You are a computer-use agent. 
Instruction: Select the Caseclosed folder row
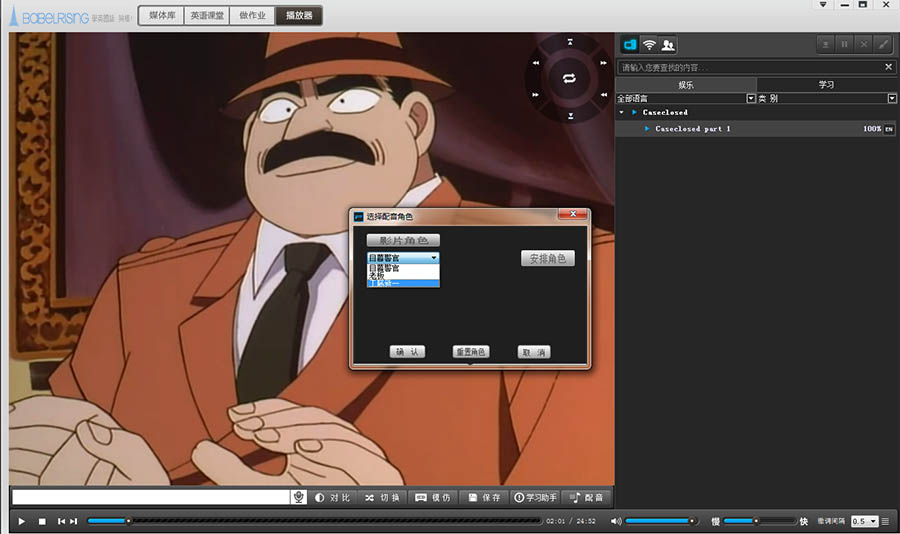click(757, 113)
